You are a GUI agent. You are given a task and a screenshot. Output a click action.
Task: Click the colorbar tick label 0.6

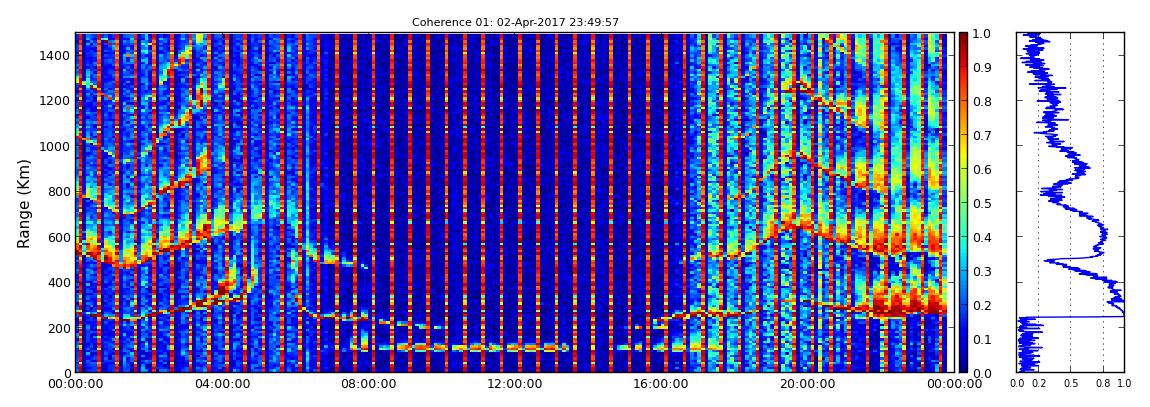pos(982,169)
